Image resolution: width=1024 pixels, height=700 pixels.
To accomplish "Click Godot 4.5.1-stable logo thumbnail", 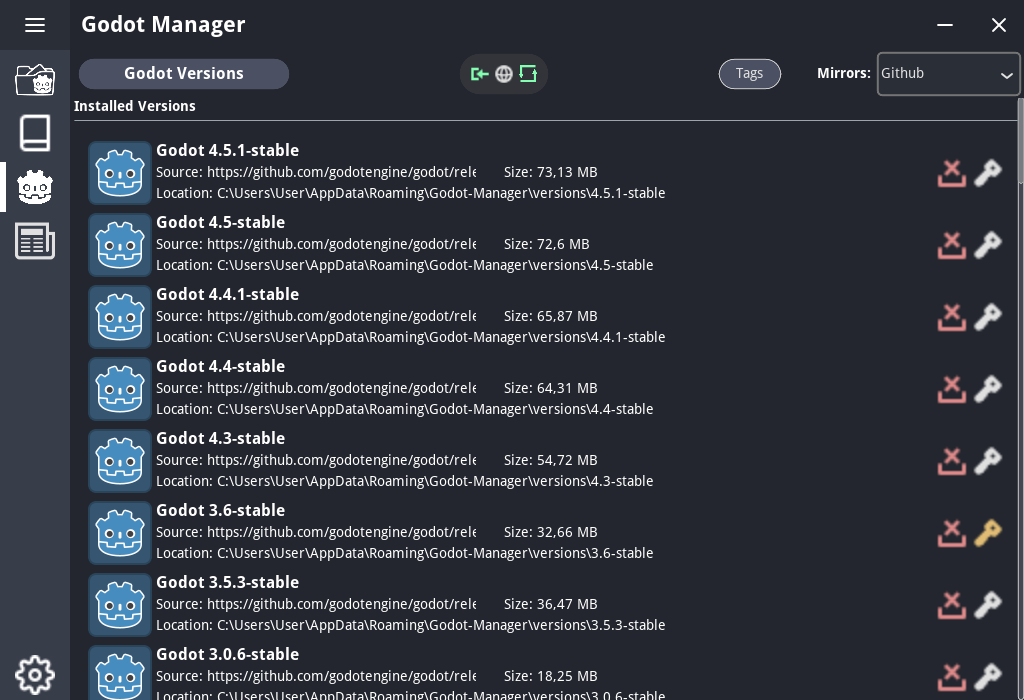I will pyautogui.click(x=120, y=173).
